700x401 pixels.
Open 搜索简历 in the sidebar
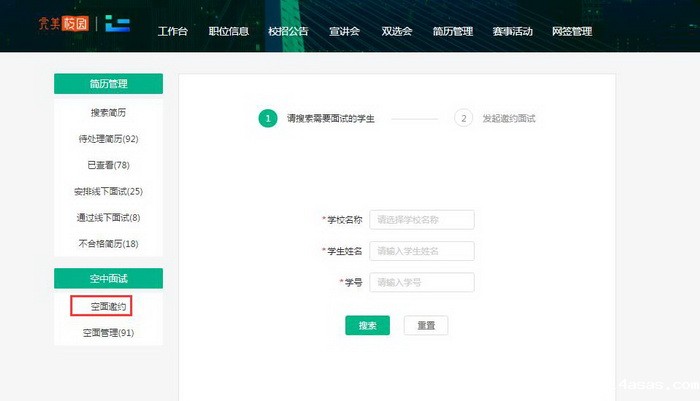pyautogui.click(x=108, y=113)
